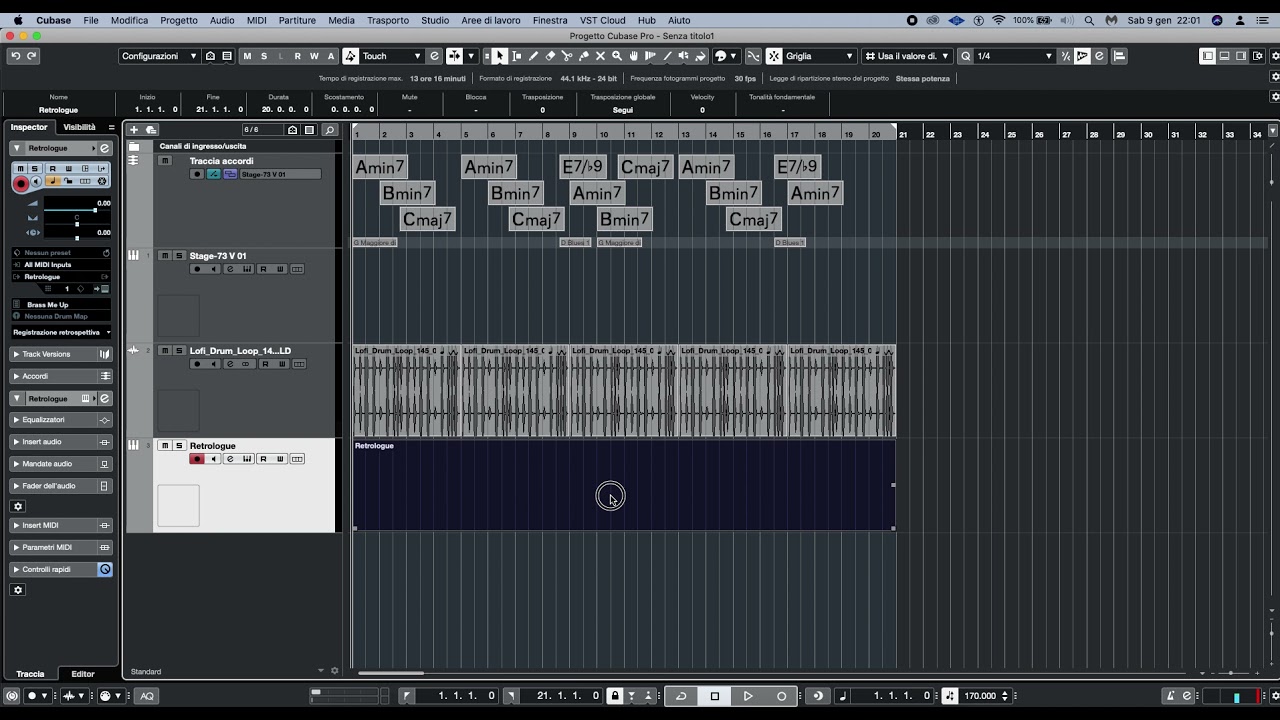Open the 1/4 quantize preset dropdown

1015,56
